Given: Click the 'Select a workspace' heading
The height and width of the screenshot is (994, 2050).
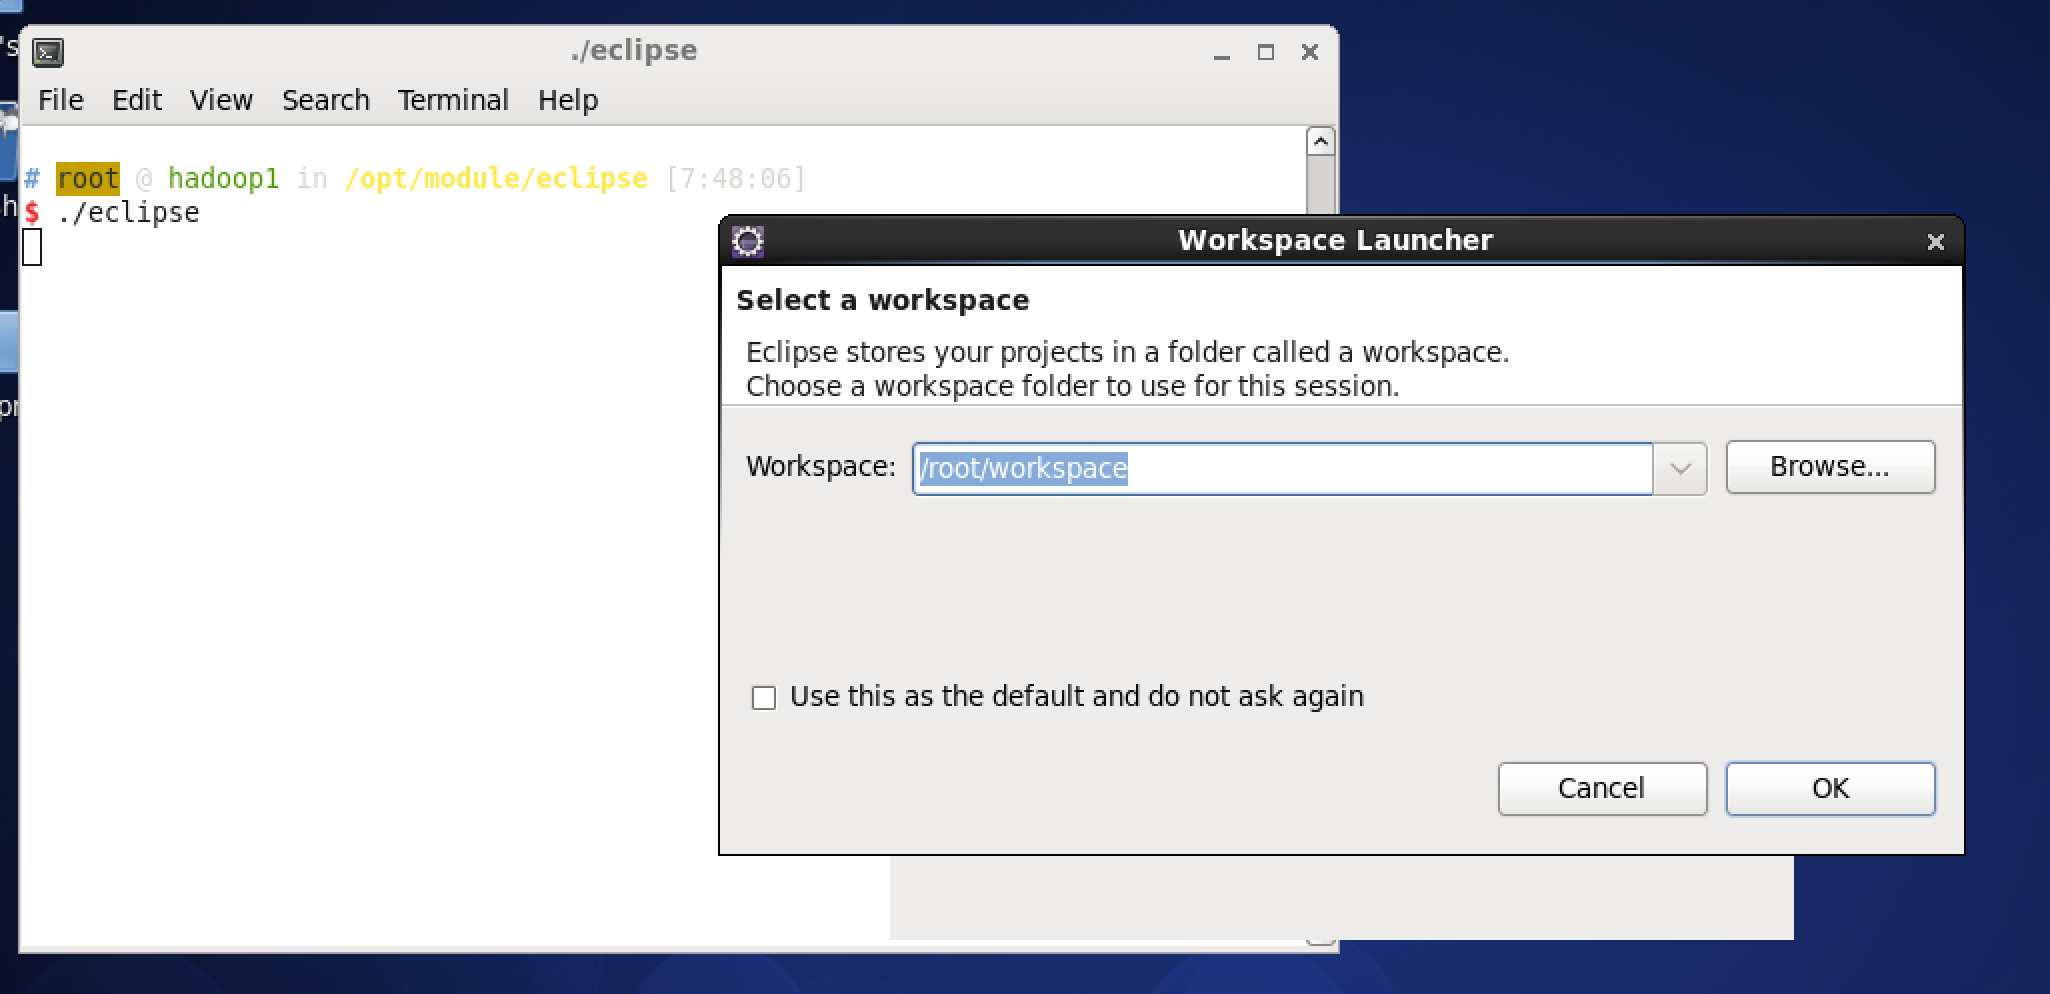Looking at the screenshot, I should [x=883, y=300].
